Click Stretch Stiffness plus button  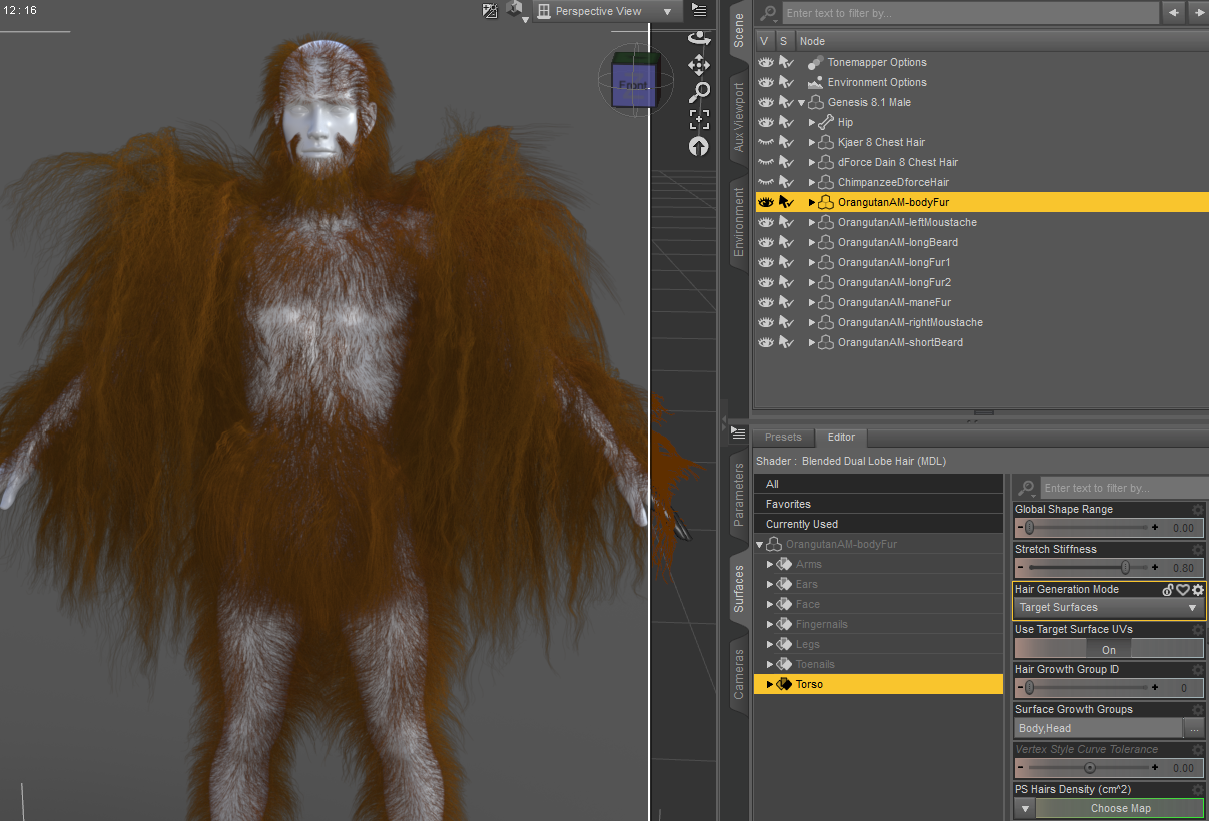(x=1155, y=568)
